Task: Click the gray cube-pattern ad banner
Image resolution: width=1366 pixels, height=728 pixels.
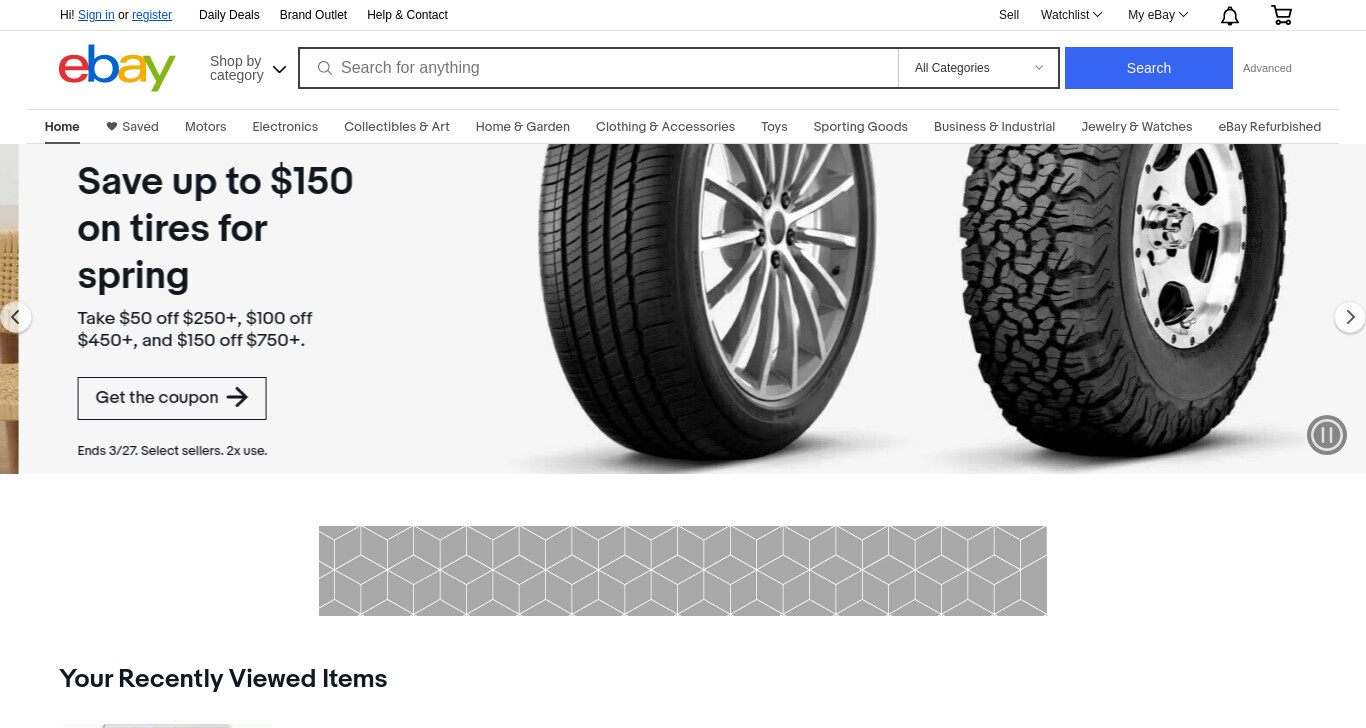Action: tap(683, 571)
